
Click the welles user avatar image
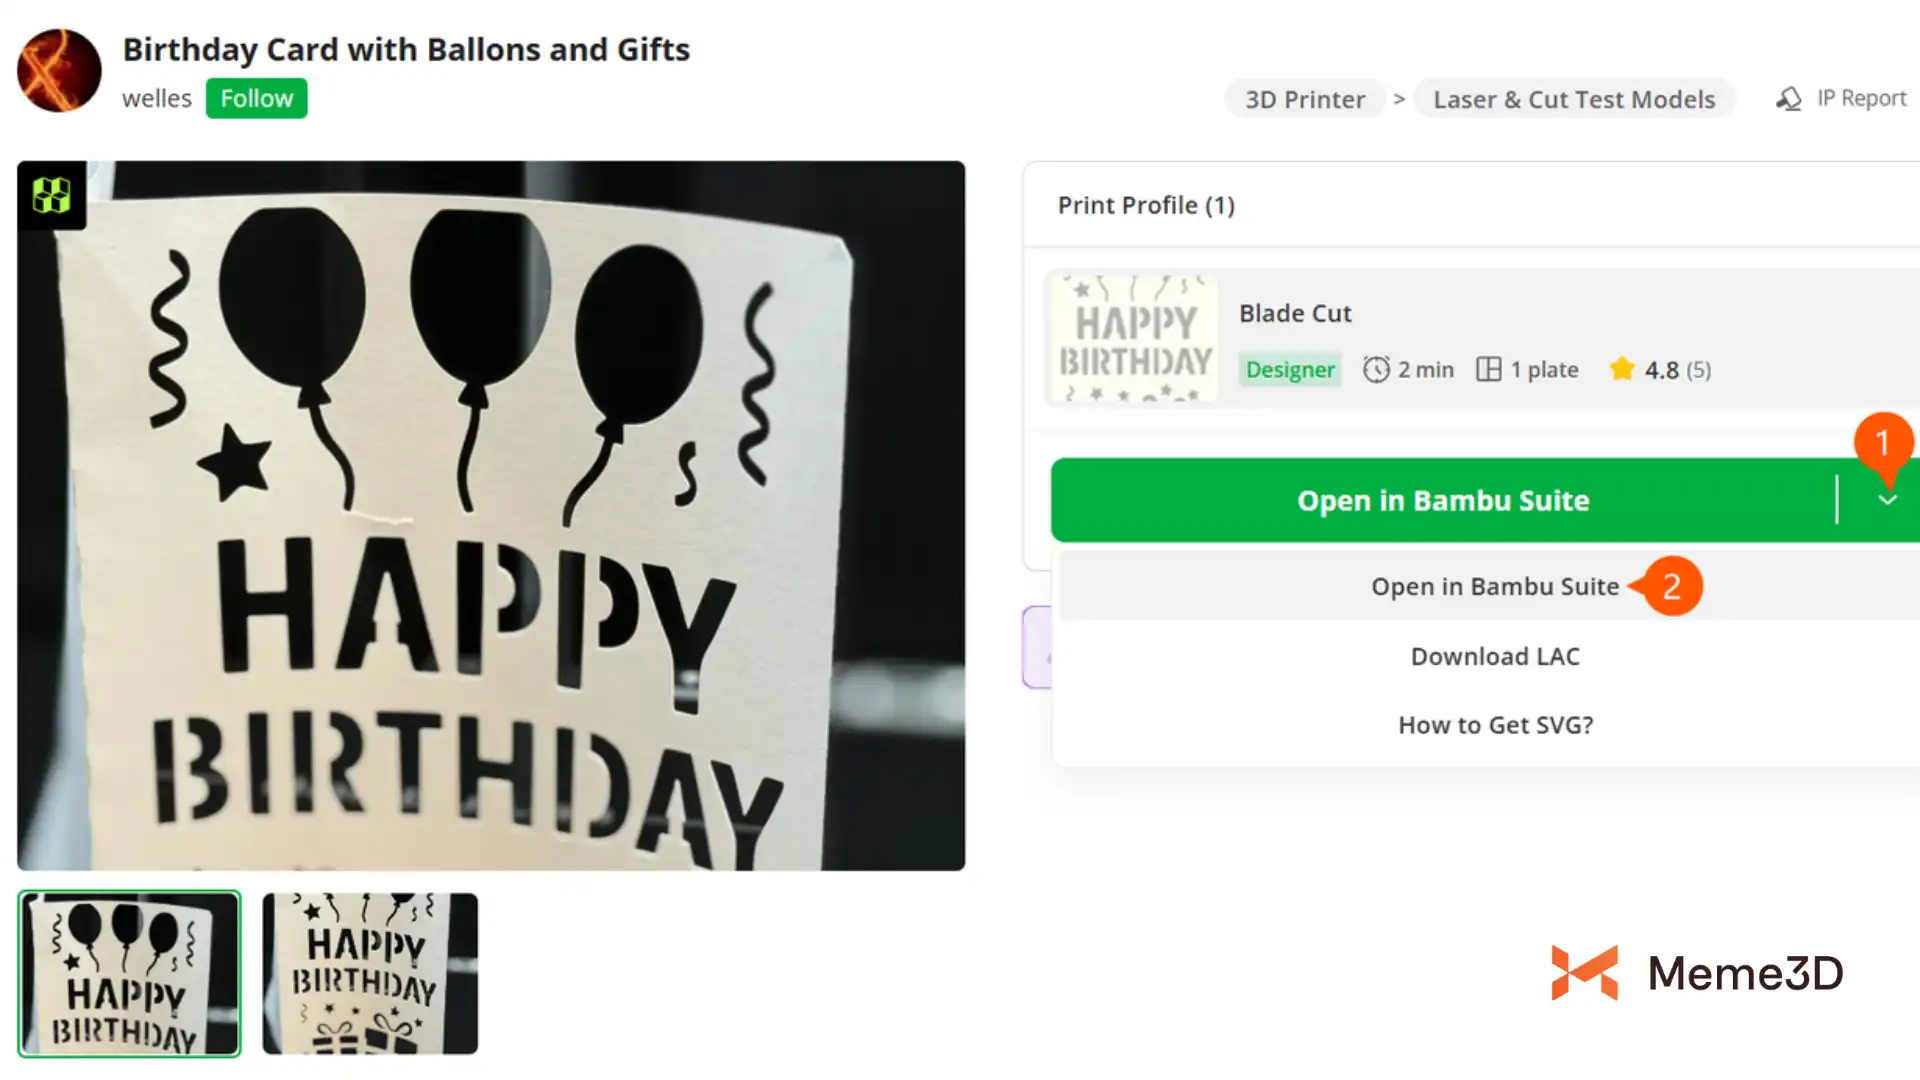pyautogui.click(x=59, y=71)
